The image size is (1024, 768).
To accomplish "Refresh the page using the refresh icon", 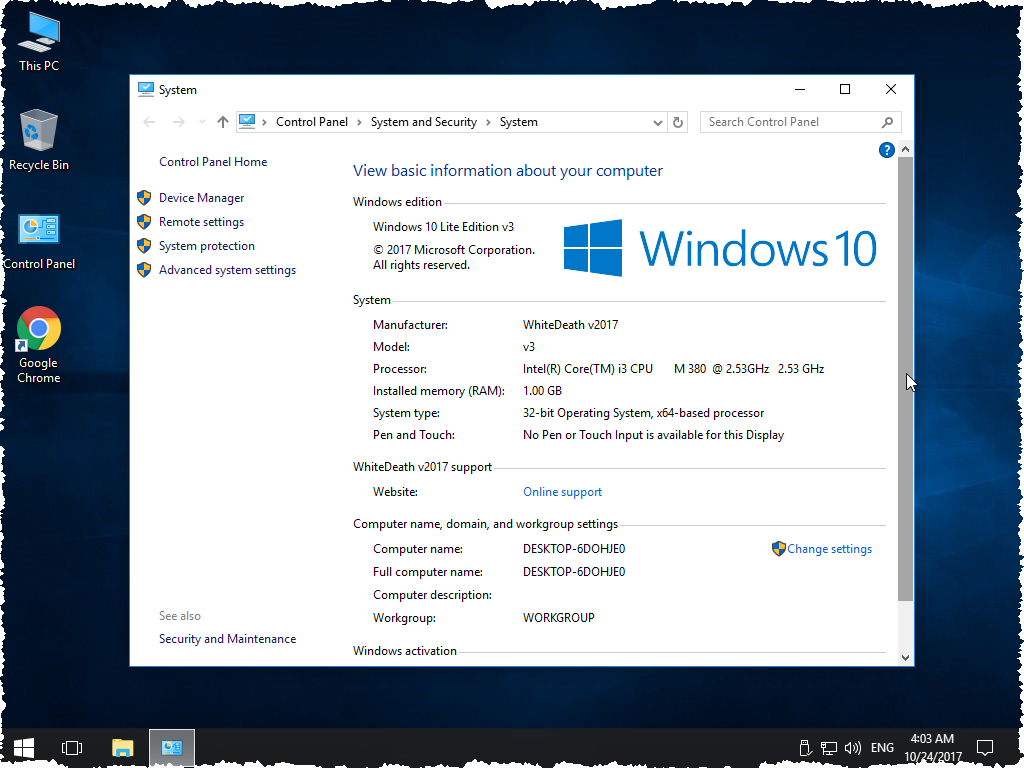I will tap(678, 121).
